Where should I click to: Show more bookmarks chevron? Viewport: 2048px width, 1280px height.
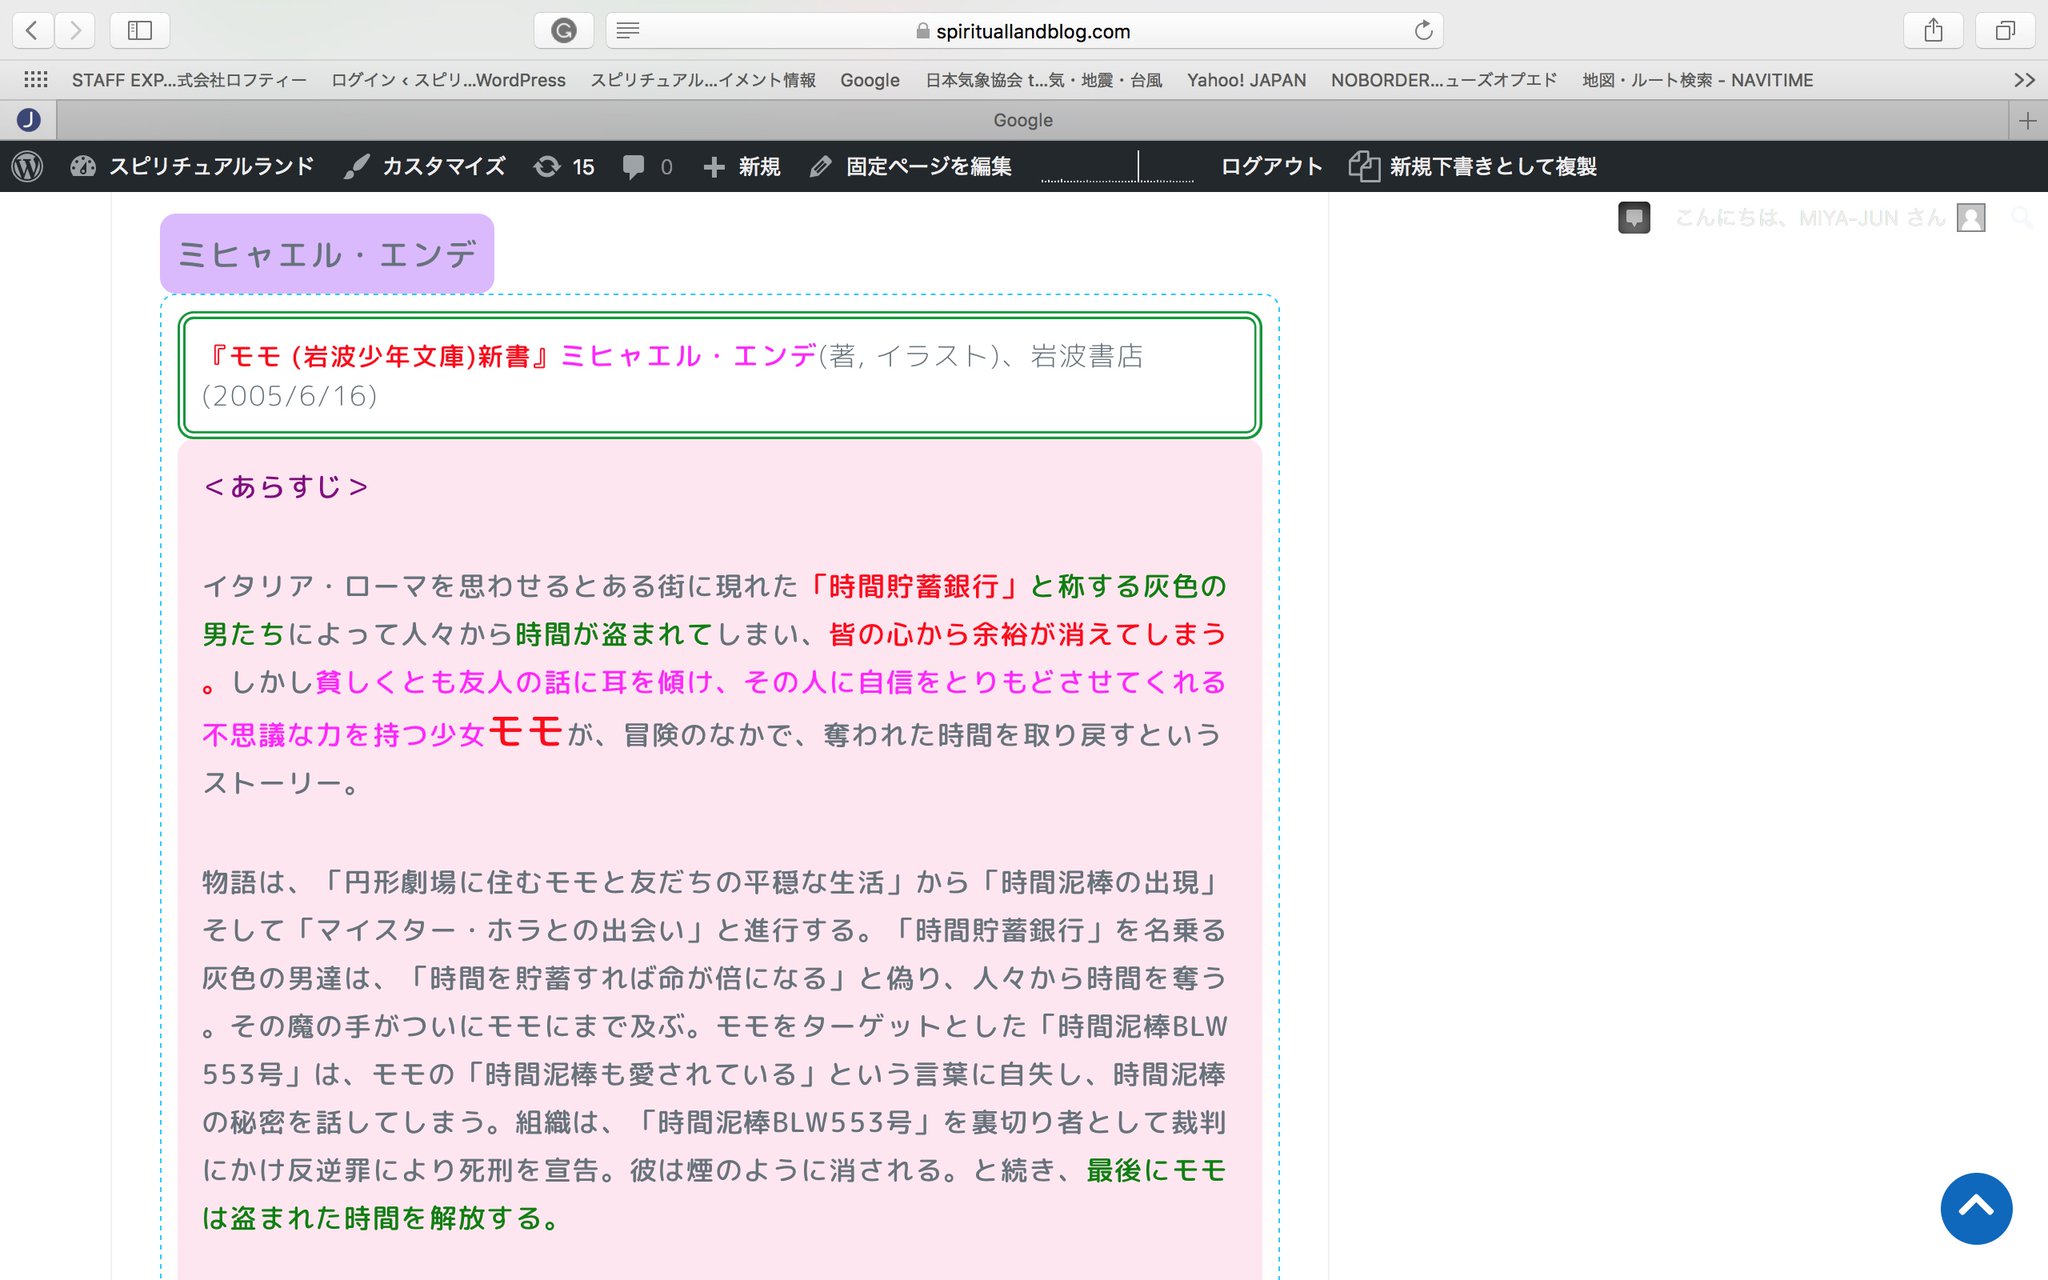[2025, 80]
